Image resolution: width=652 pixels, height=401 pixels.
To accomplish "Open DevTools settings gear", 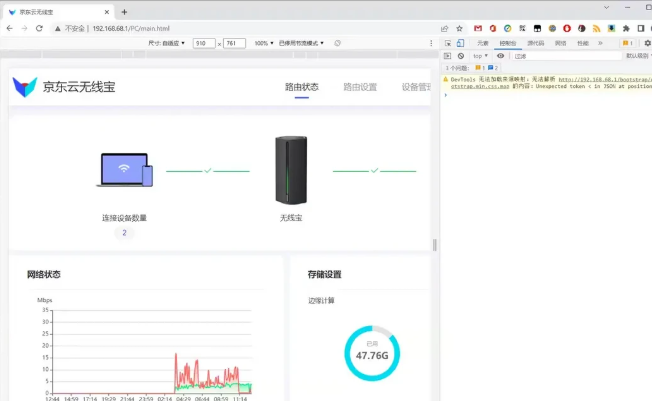I will pos(648,43).
